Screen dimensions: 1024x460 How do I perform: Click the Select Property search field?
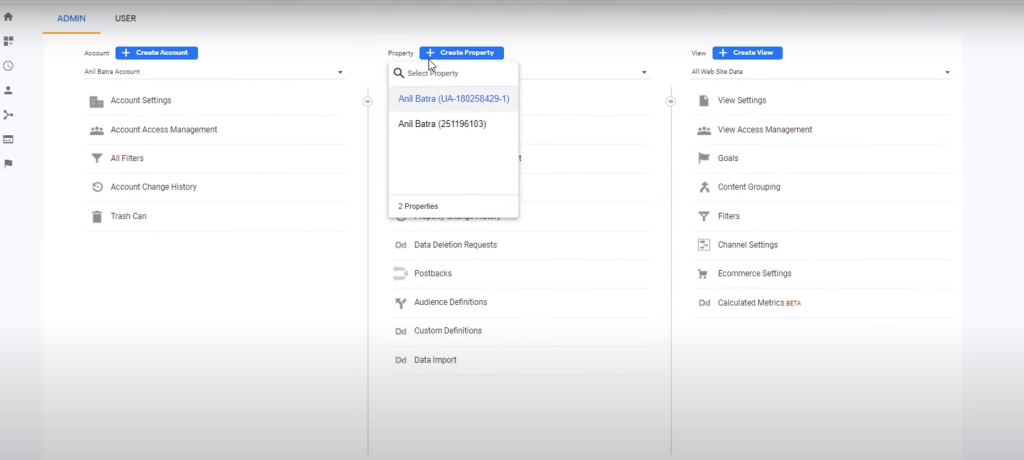tap(458, 74)
